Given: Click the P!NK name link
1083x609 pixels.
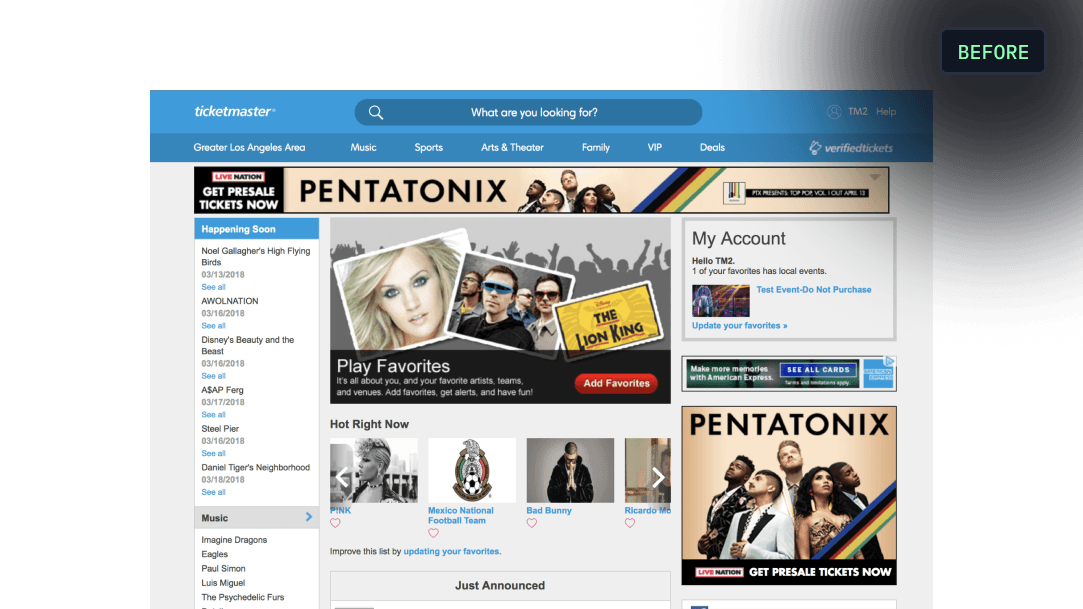Looking at the screenshot, I should click(341, 511).
